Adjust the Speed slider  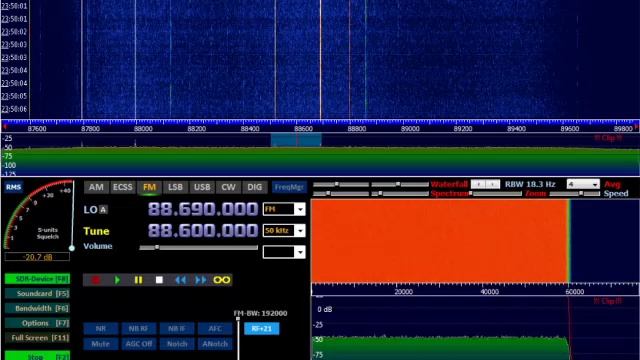coord(575,193)
